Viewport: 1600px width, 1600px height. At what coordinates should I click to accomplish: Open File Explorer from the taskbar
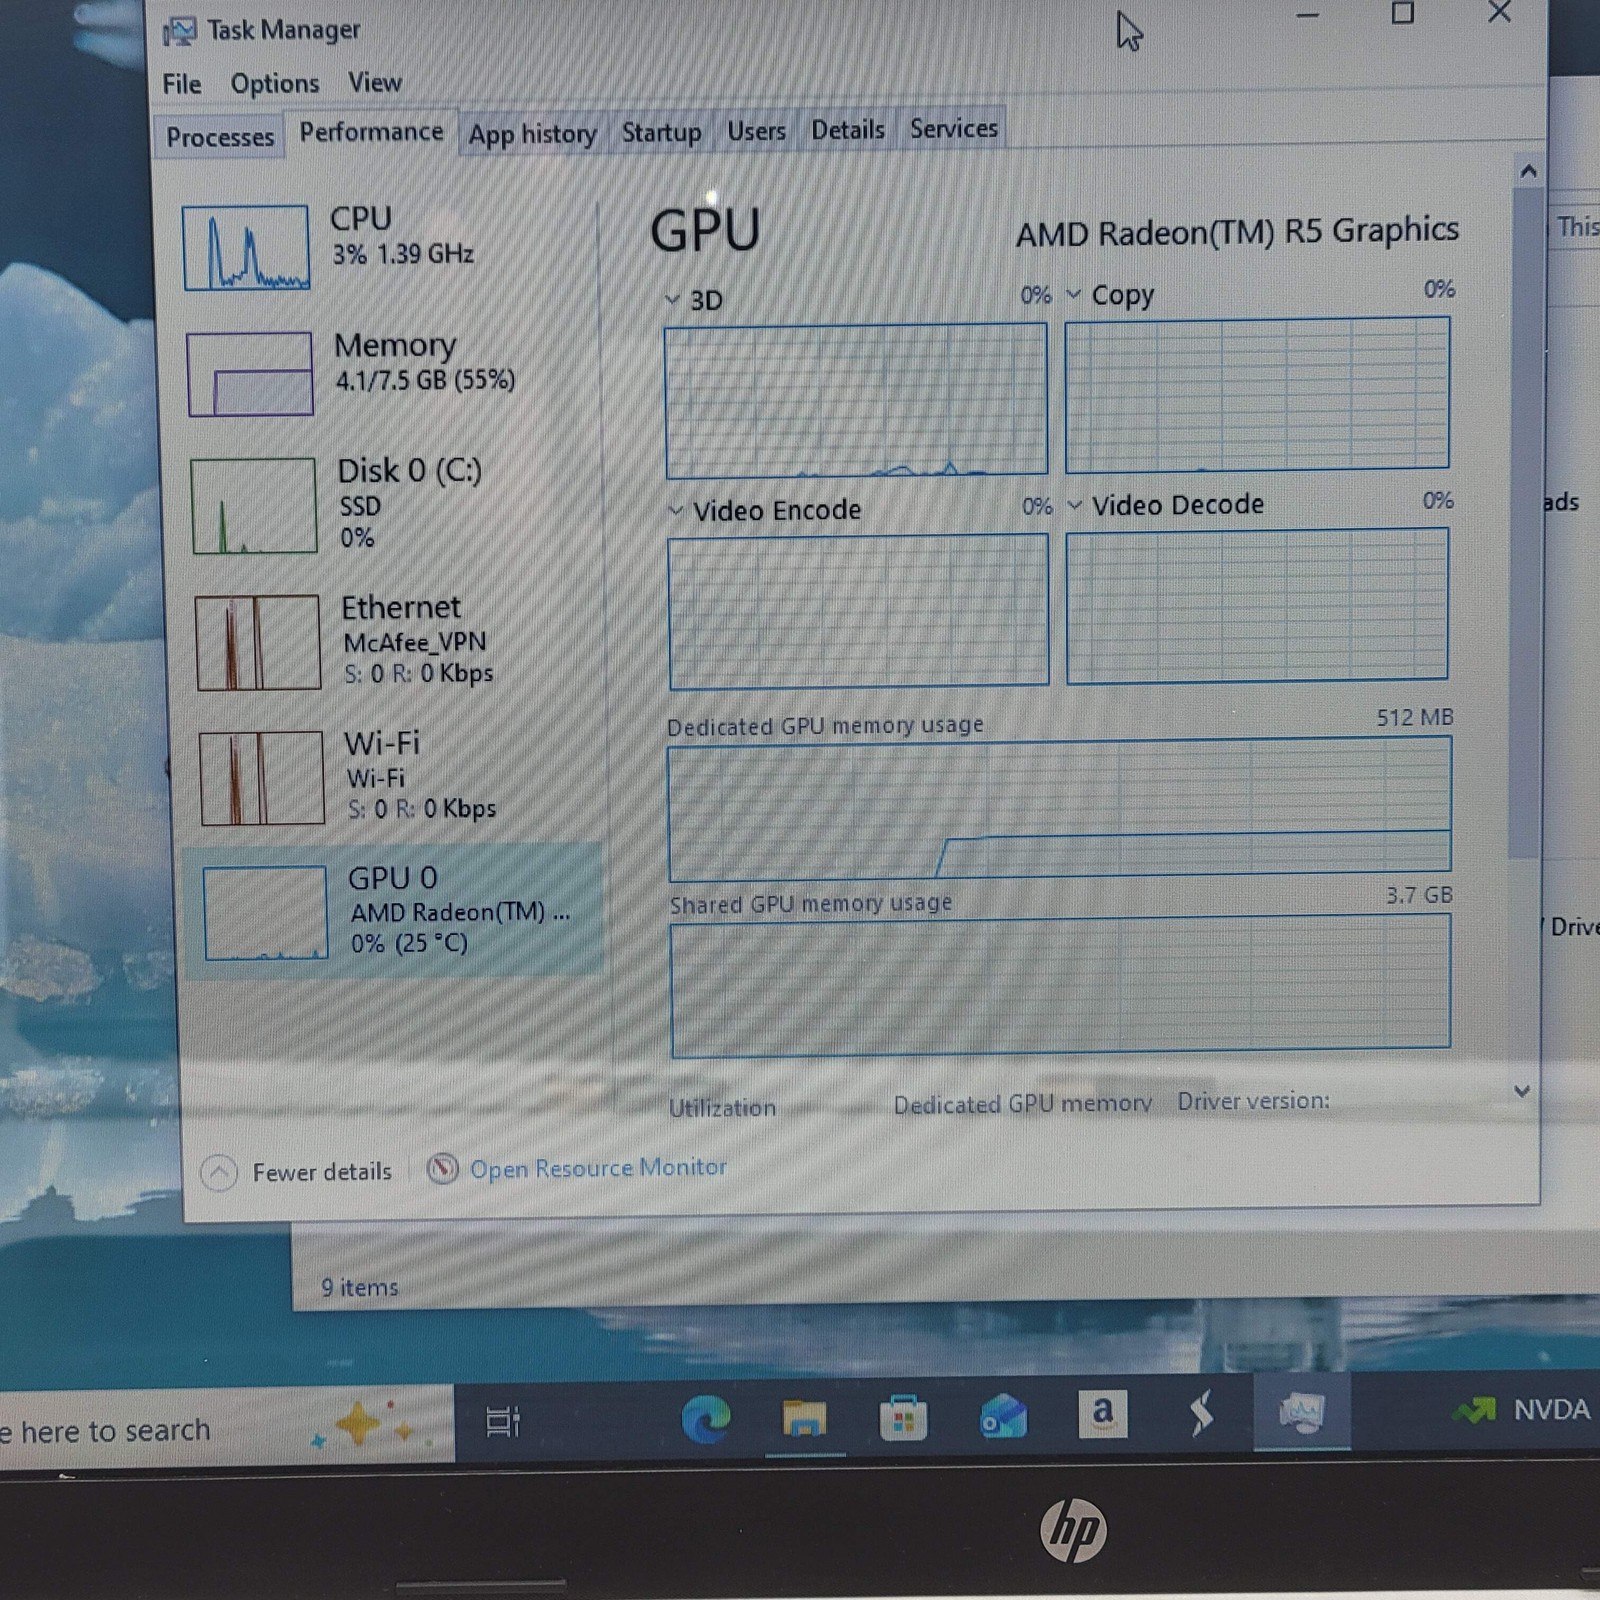coord(804,1418)
